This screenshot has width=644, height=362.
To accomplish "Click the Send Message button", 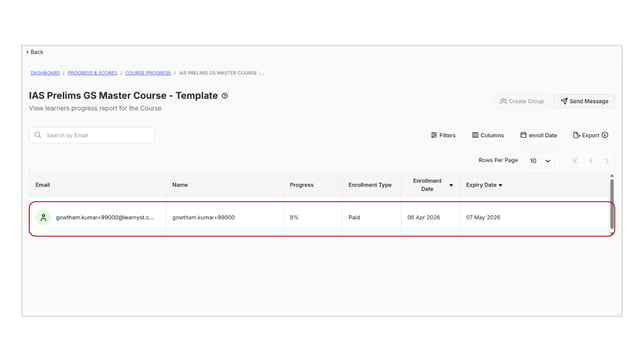I will click(584, 101).
